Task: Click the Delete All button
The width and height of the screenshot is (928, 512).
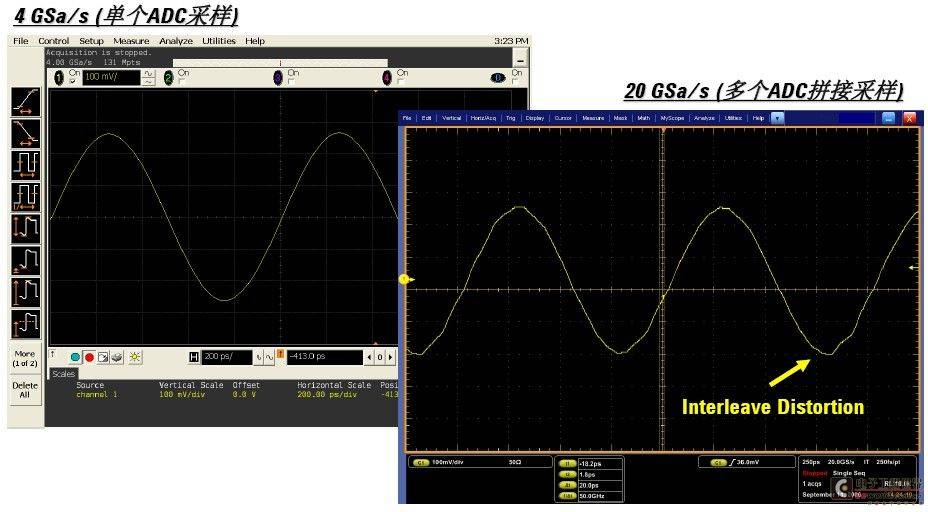Action: pos(25,389)
